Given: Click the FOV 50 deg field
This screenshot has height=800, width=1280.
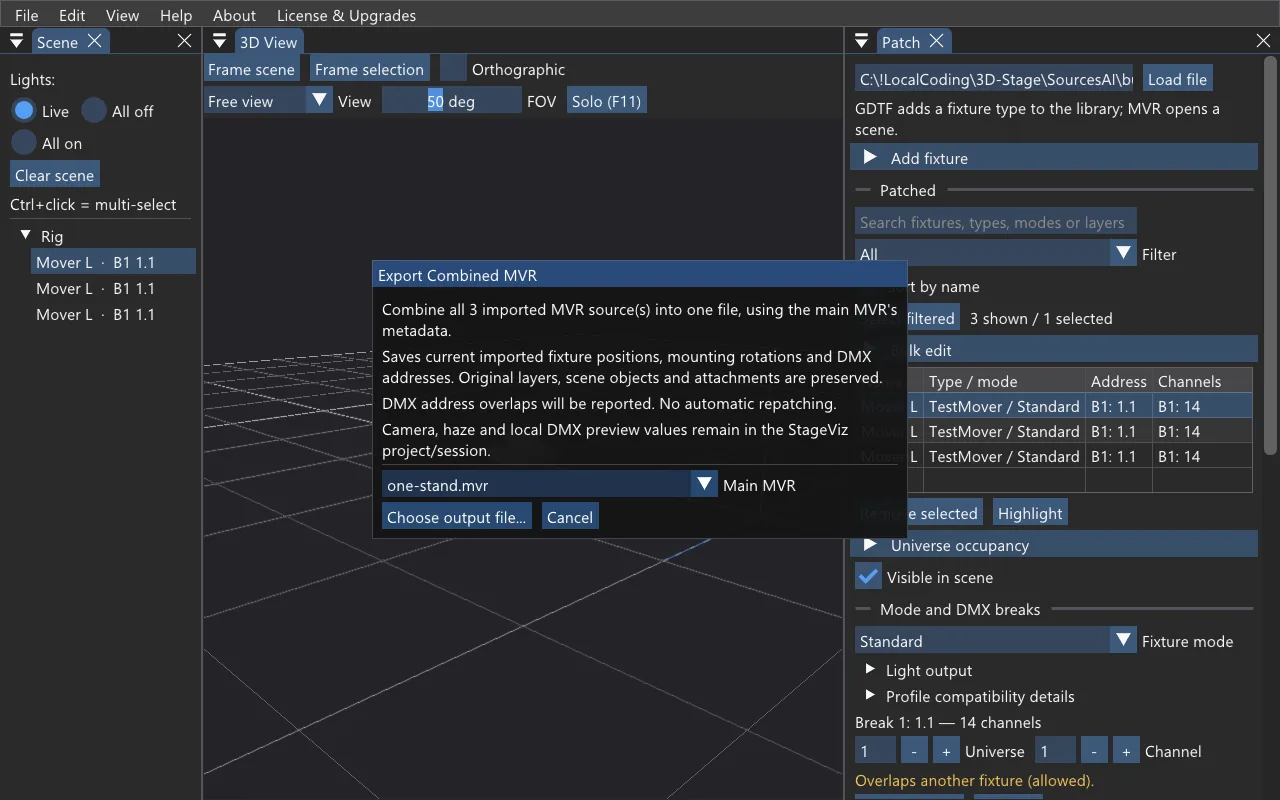Looking at the screenshot, I should pyautogui.click(x=452, y=101).
